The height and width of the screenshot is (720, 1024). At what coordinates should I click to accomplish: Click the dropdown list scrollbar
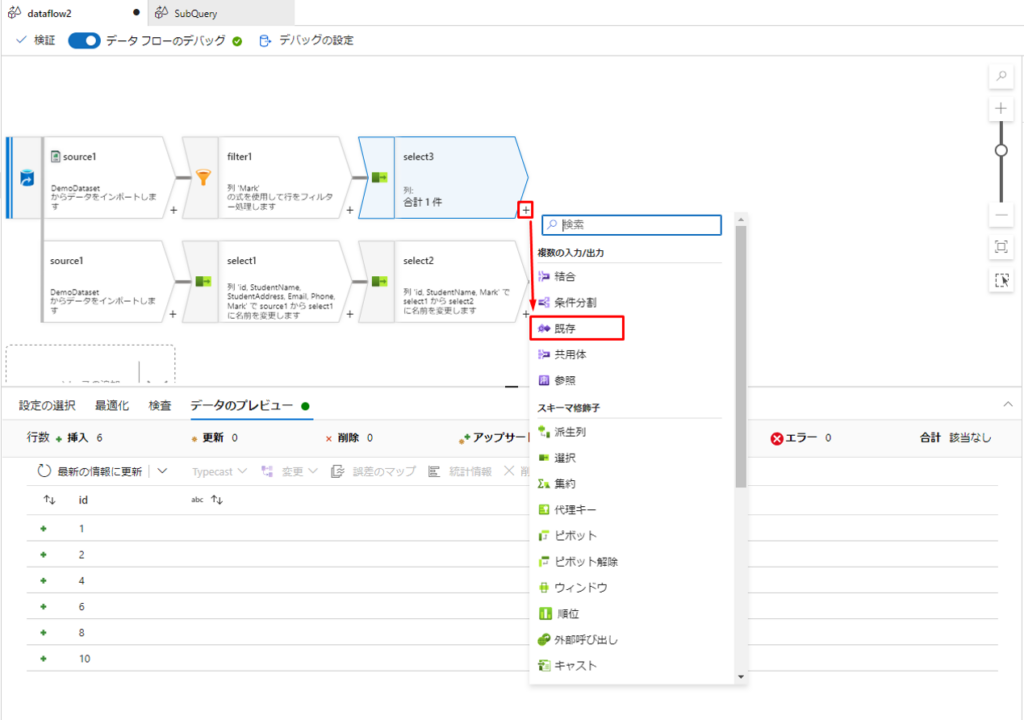coord(741,357)
